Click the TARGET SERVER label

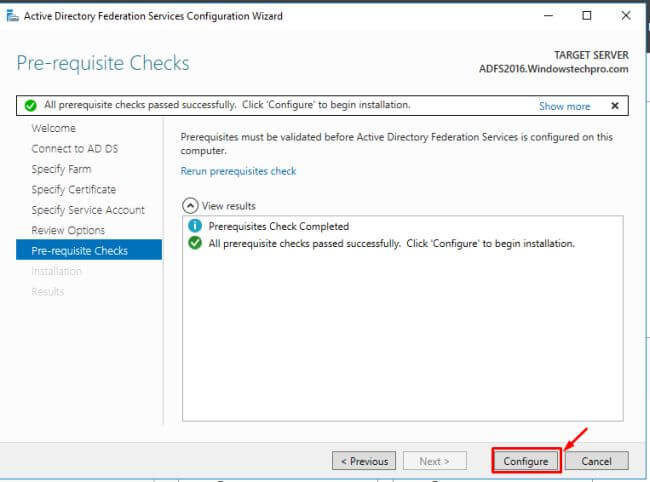click(591, 55)
